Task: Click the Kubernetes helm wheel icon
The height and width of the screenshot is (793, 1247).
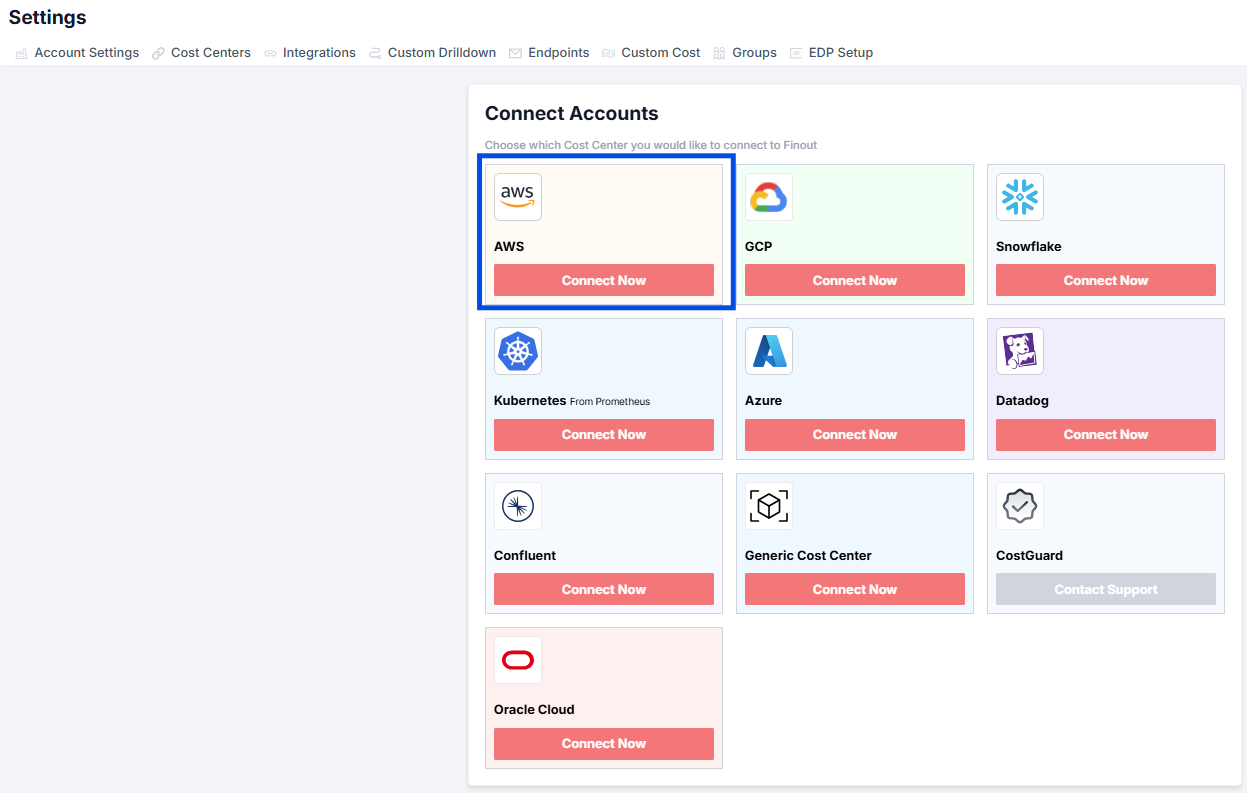Action: click(x=518, y=351)
